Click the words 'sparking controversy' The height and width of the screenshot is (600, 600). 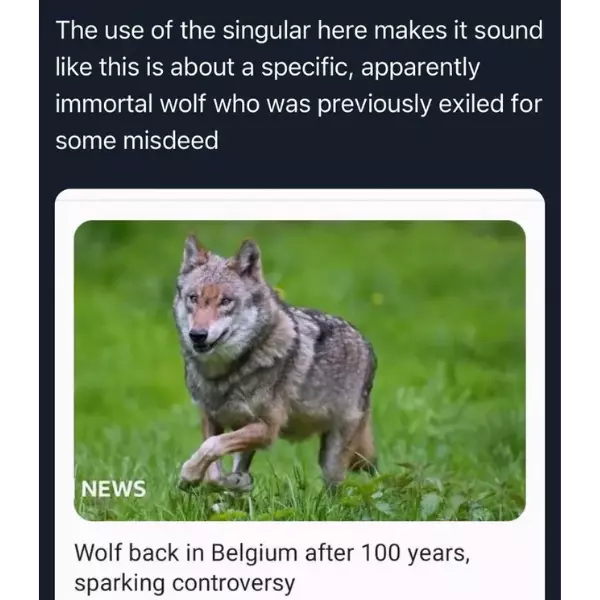tap(184, 584)
